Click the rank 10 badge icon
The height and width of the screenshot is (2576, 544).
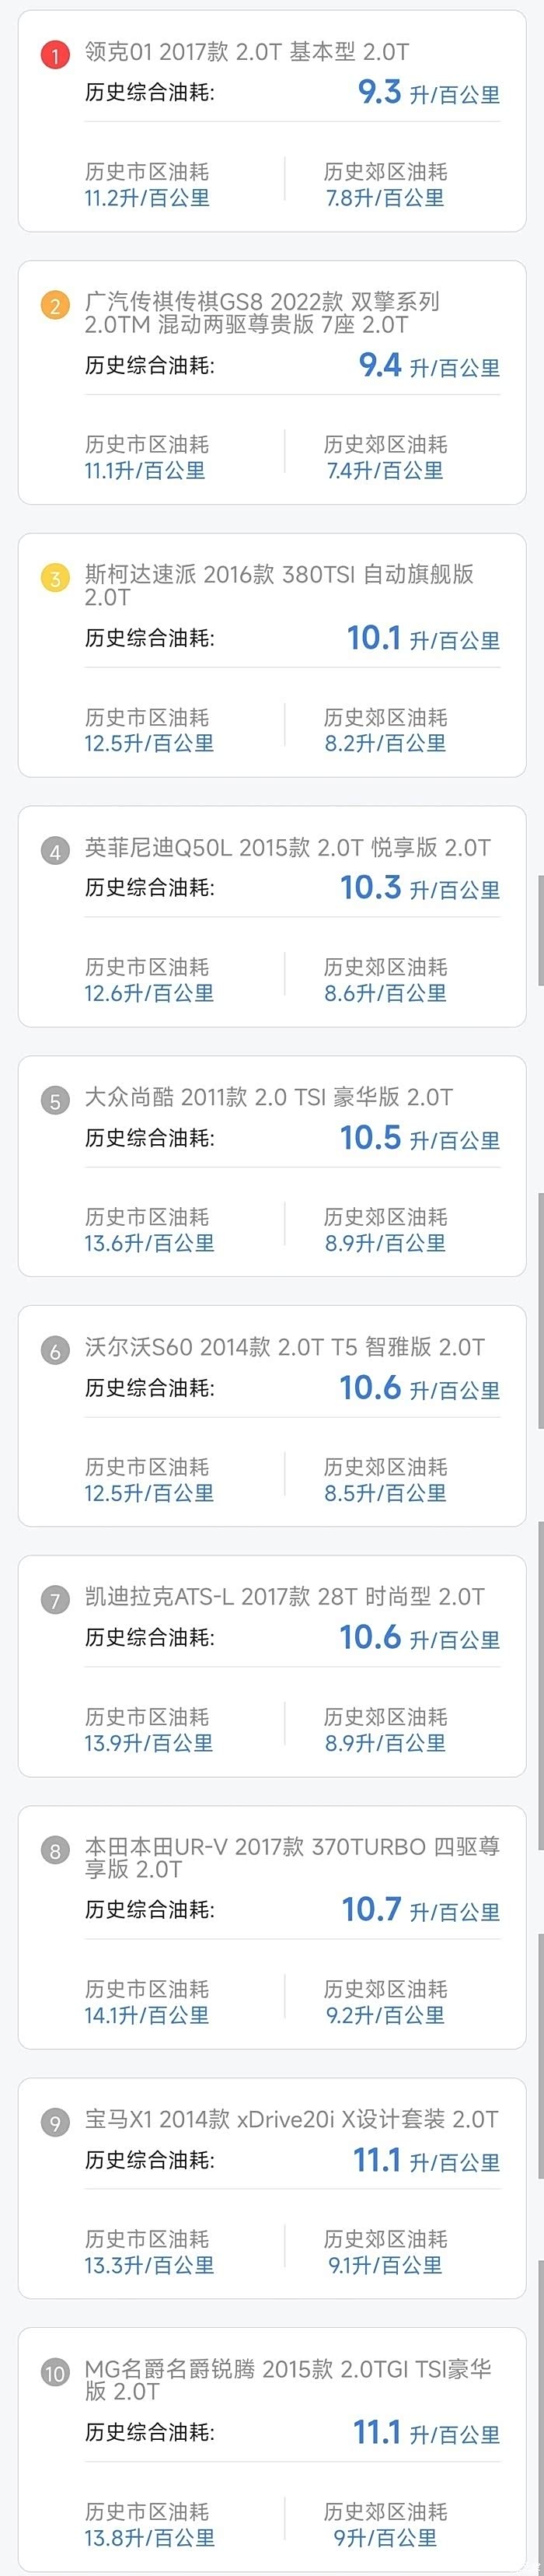click(55, 2373)
